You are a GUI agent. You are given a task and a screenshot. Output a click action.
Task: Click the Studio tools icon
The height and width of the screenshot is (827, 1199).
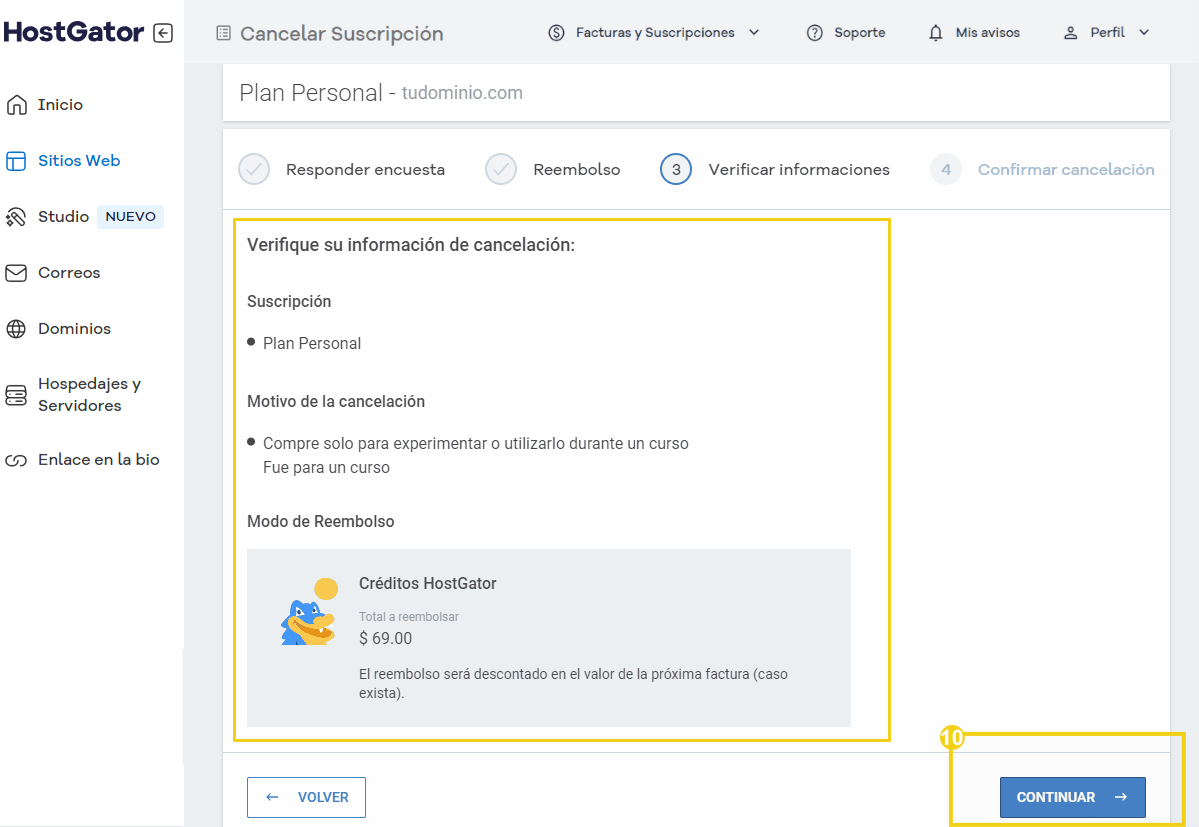16,217
